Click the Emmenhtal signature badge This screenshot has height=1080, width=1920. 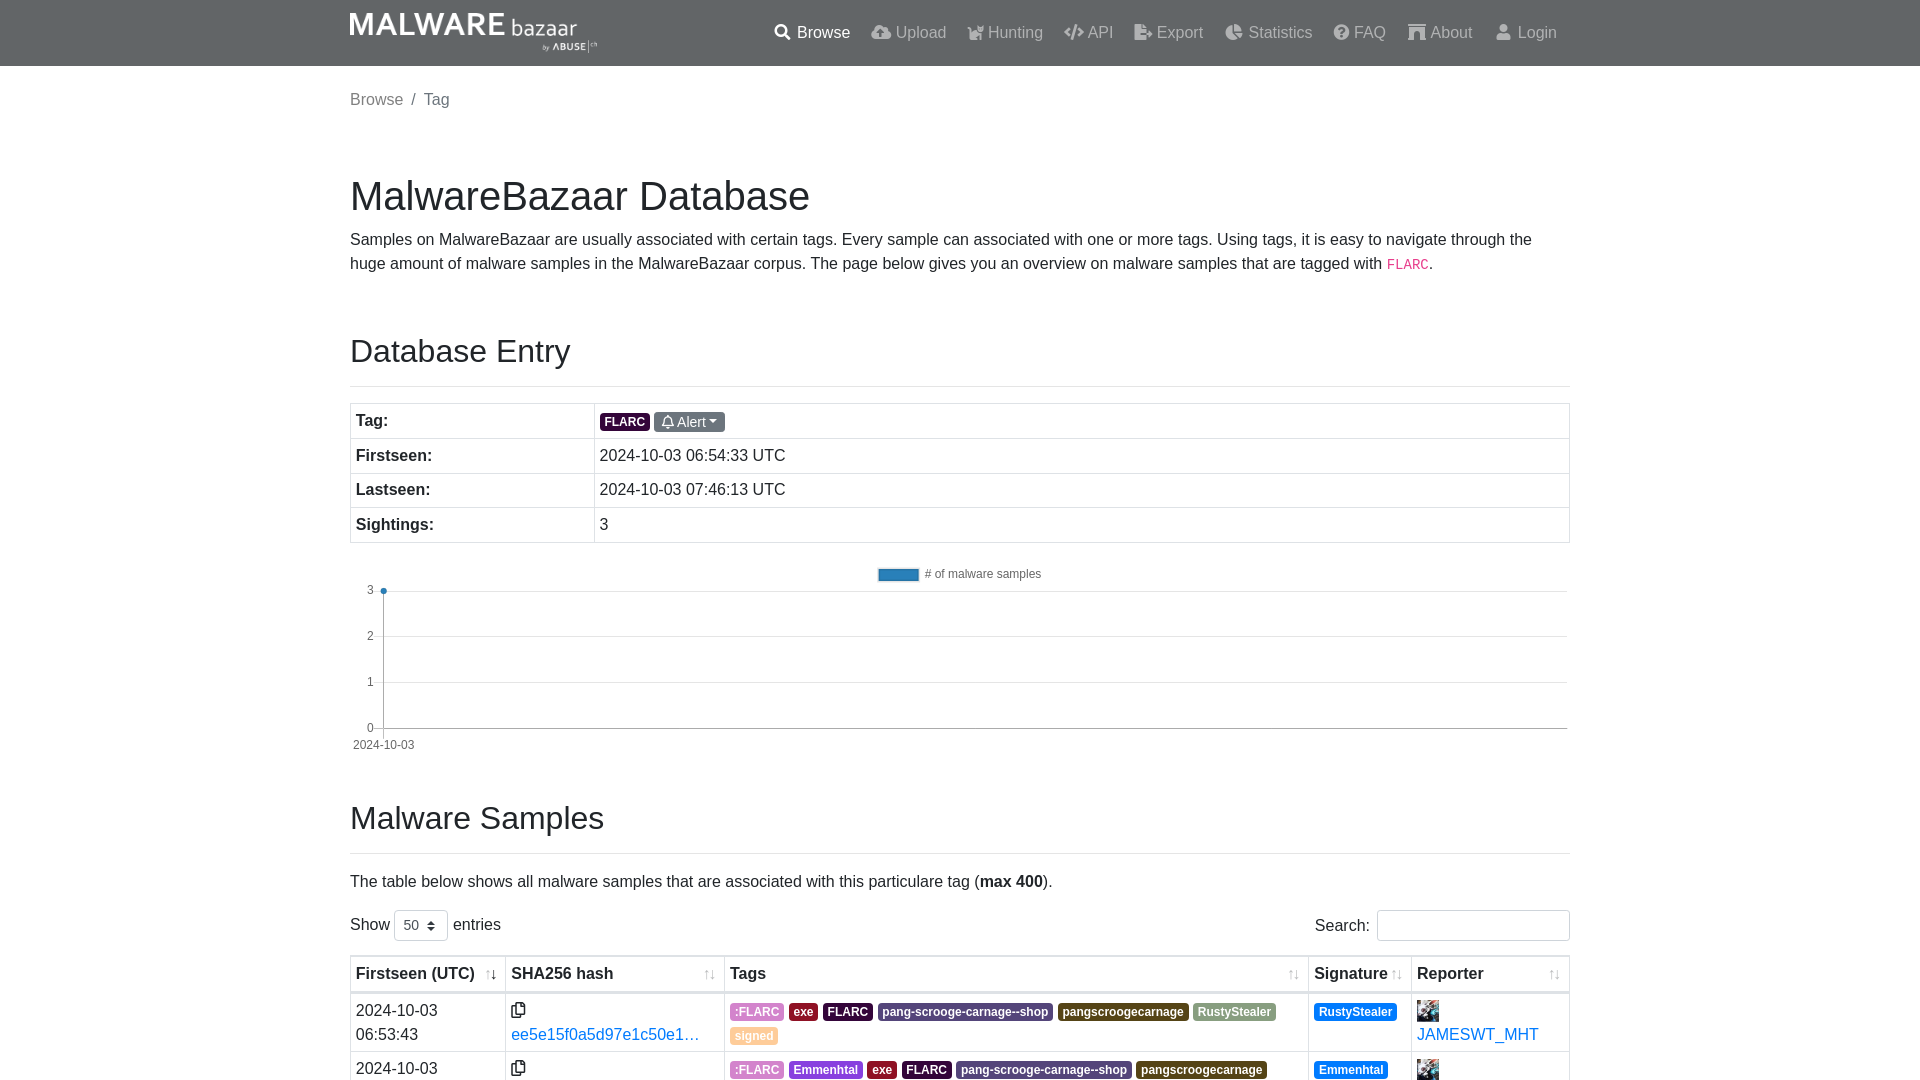click(1351, 1070)
